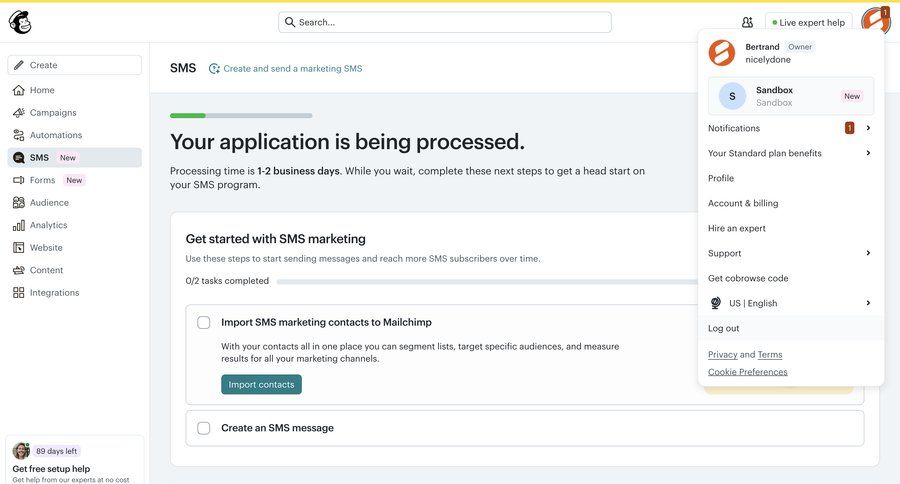The height and width of the screenshot is (484, 900).
Task: Click the Create an SMS message heading
Action: coord(277,428)
